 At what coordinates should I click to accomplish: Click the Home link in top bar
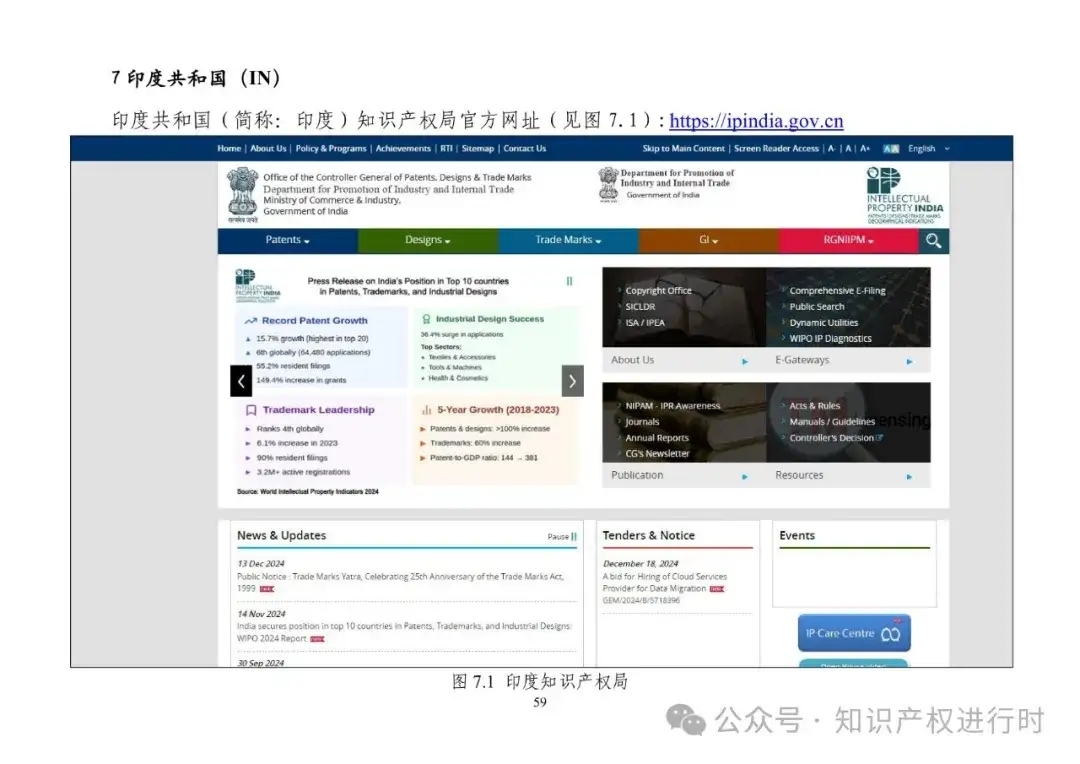pos(229,148)
